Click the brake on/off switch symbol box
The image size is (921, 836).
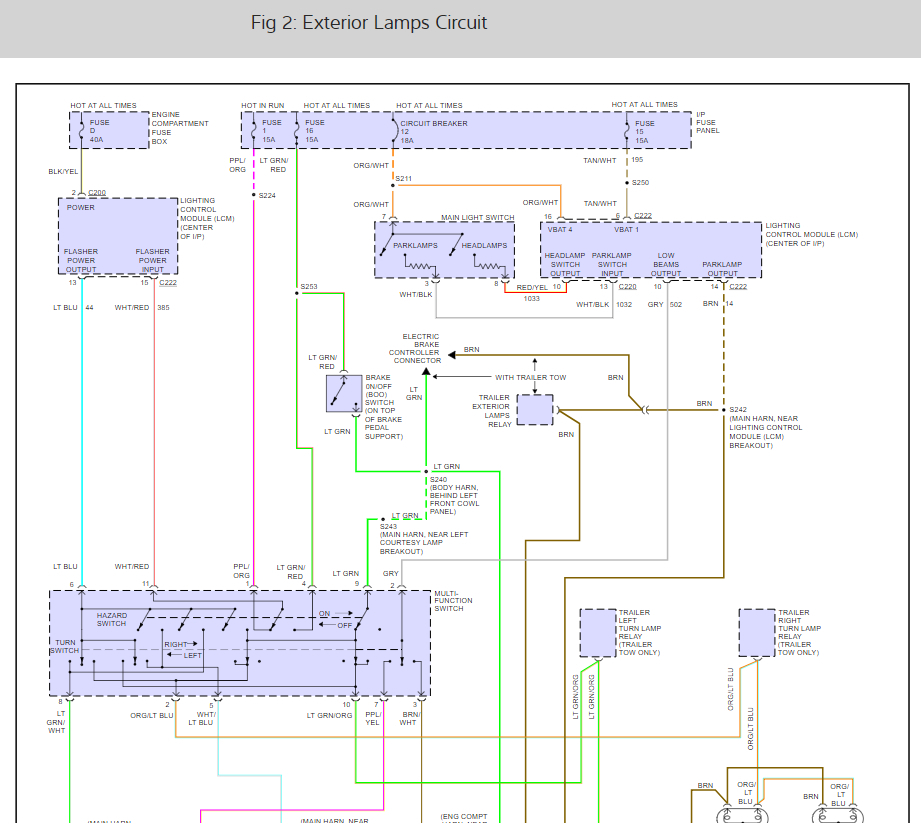[344, 394]
